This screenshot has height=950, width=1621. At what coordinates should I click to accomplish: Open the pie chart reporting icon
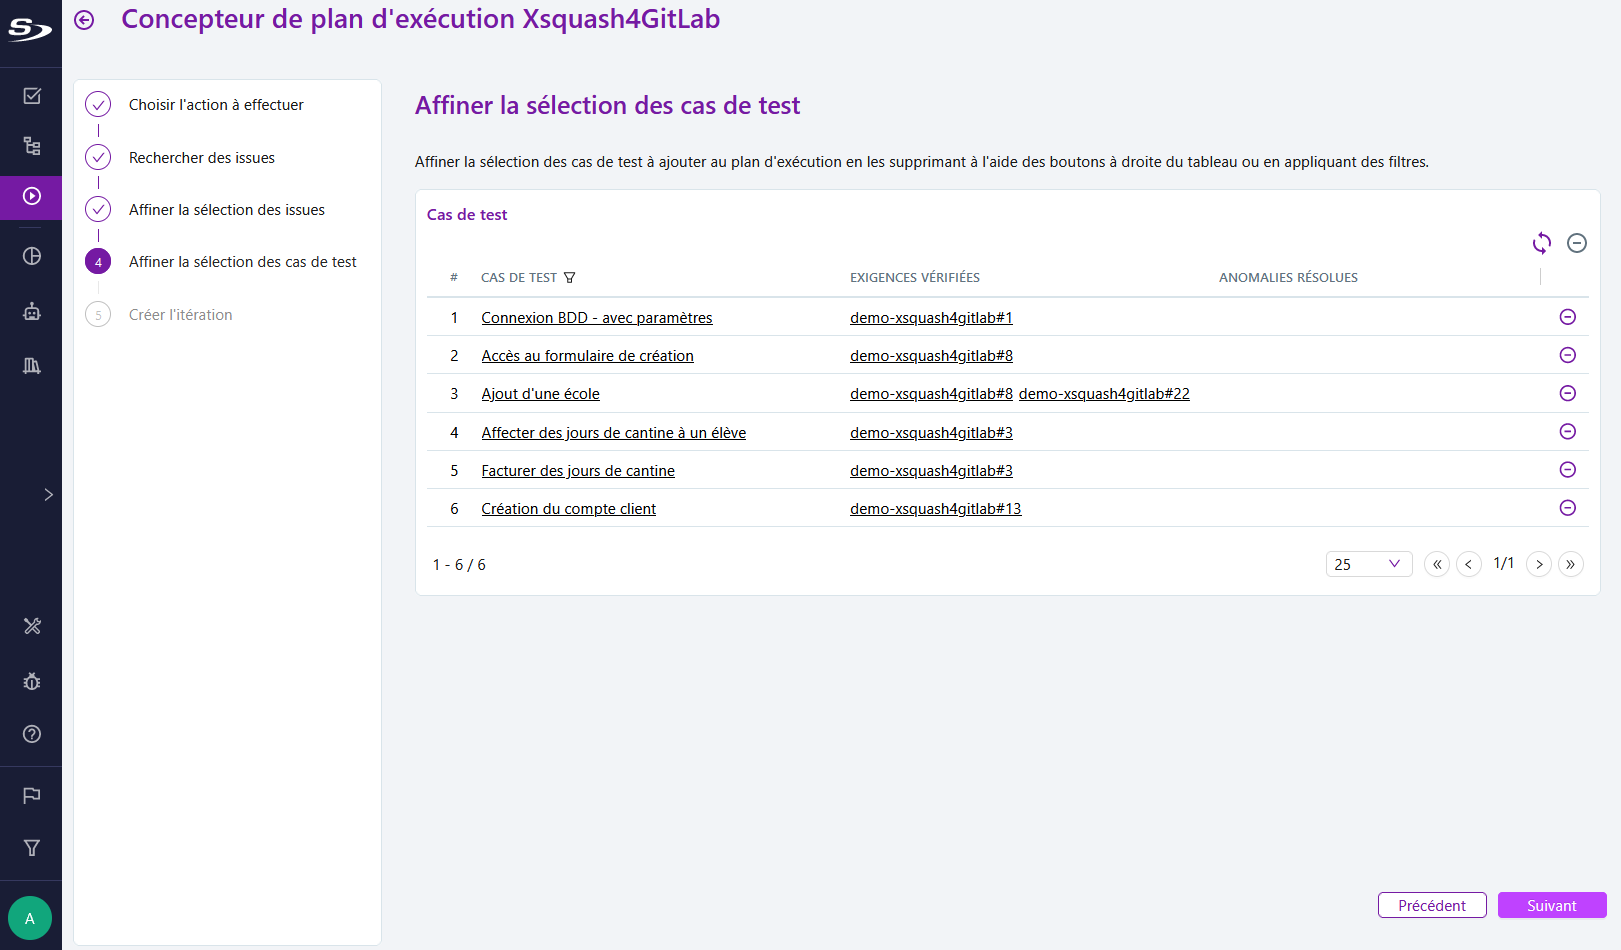(31, 255)
